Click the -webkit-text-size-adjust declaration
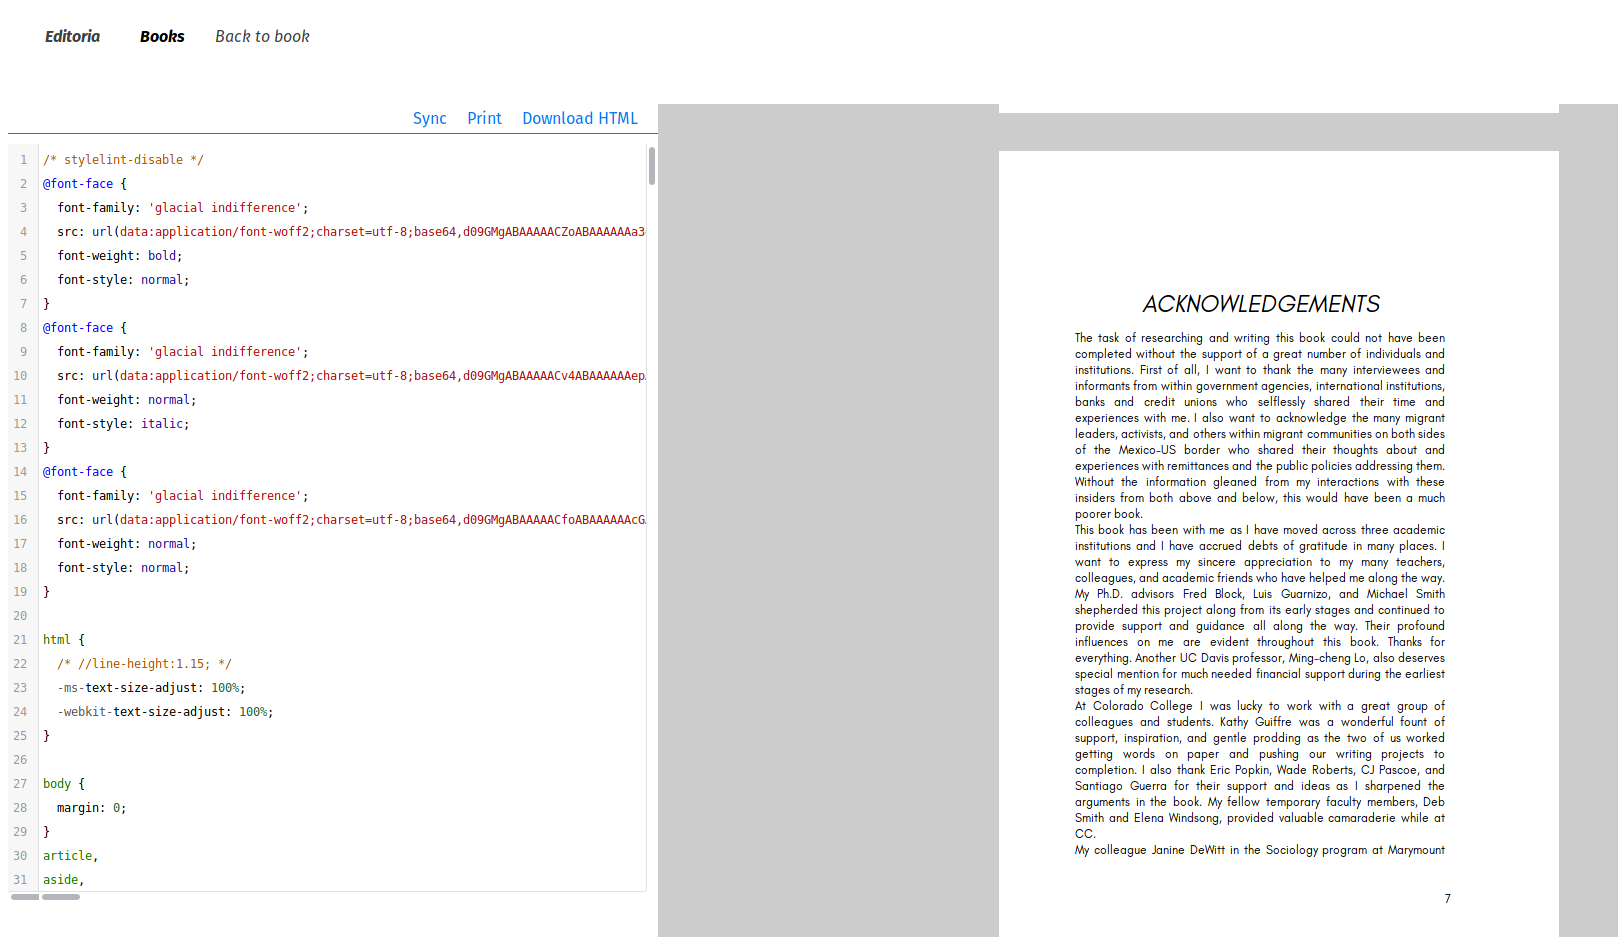This screenshot has height=942, width=1618. (165, 712)
